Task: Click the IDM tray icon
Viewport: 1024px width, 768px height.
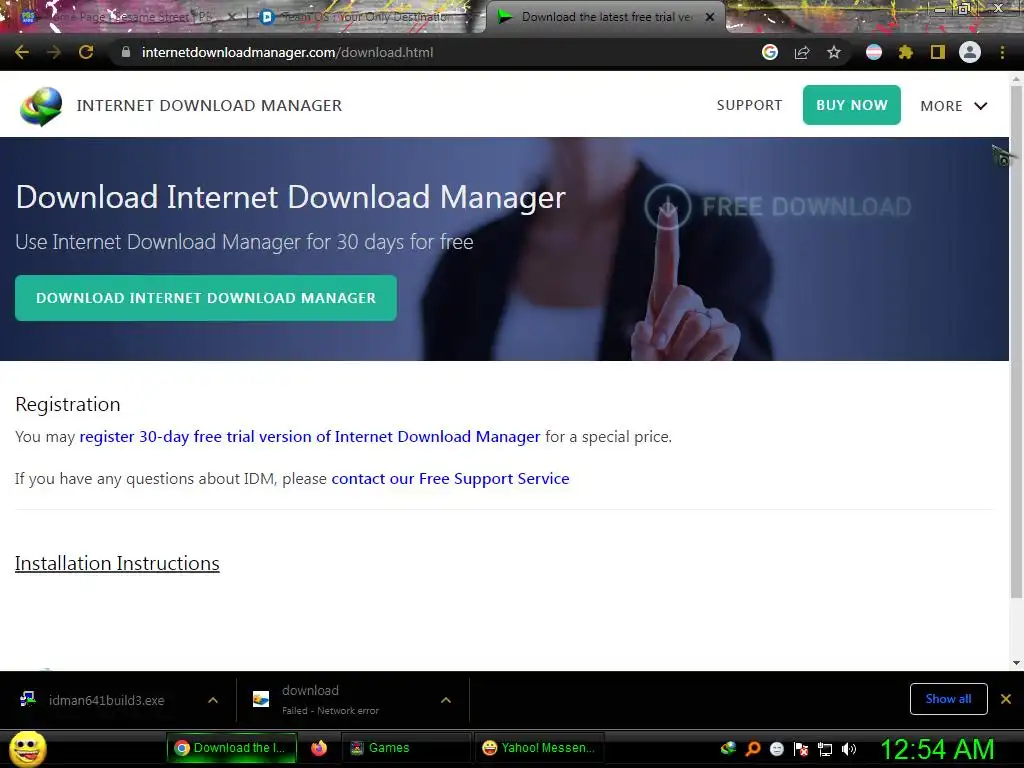Action: pyautogui.click(x=728, y=748)
